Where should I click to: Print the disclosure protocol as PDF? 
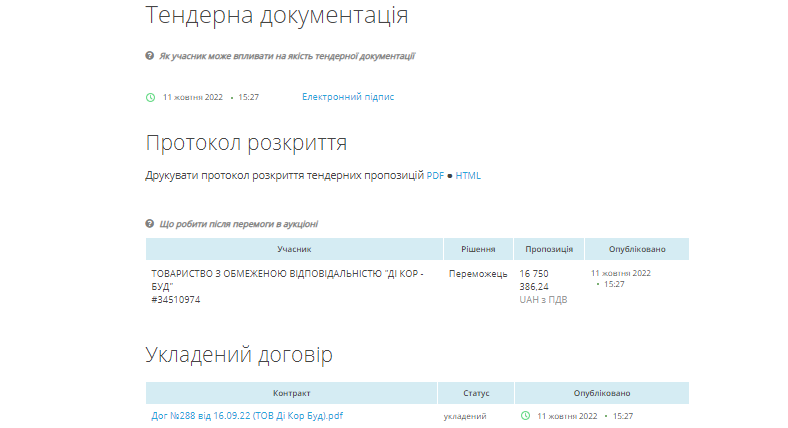(x=435, y=176)
